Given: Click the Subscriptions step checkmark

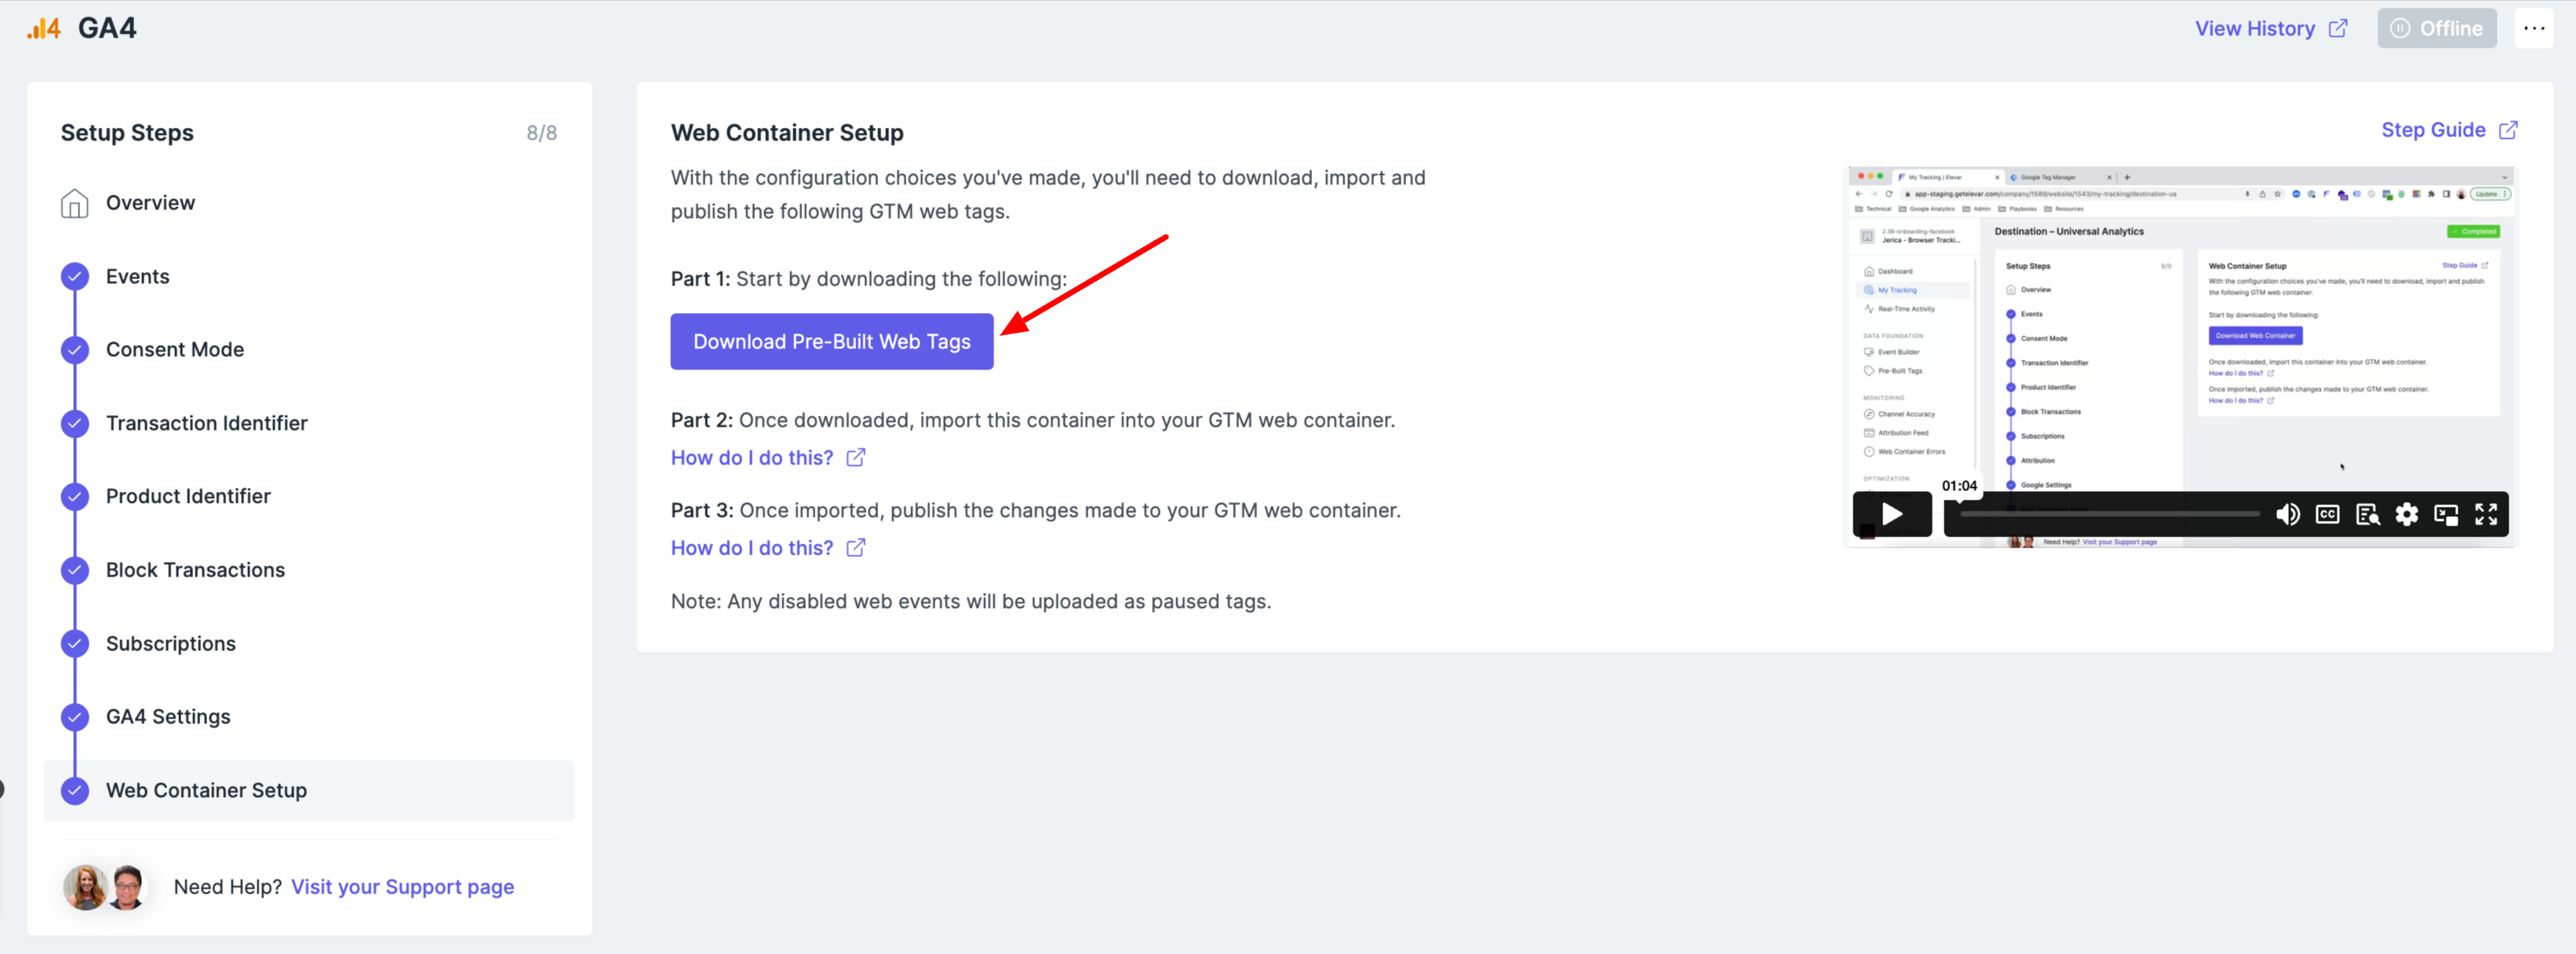Looking at the screenshot, I should tap(75, 643).
